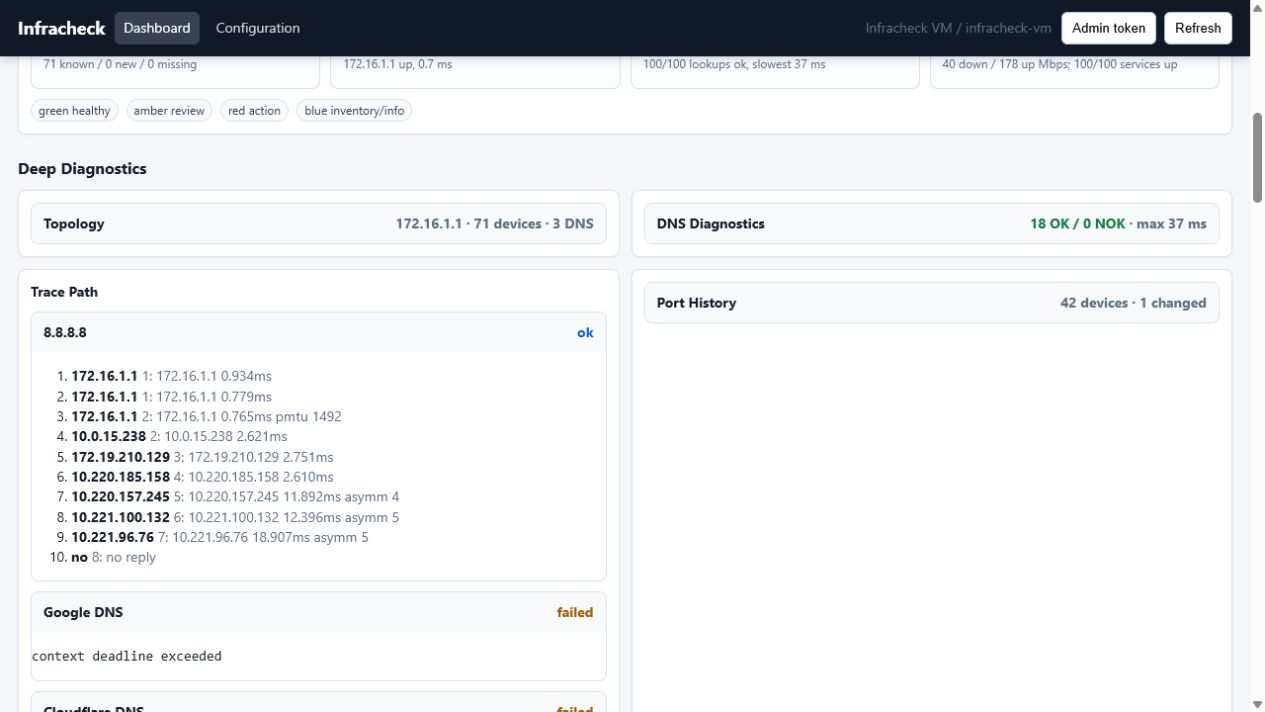Click the 'no reply' hop entry
This screenshot has height=712, width=1265.
click(113, 557)
